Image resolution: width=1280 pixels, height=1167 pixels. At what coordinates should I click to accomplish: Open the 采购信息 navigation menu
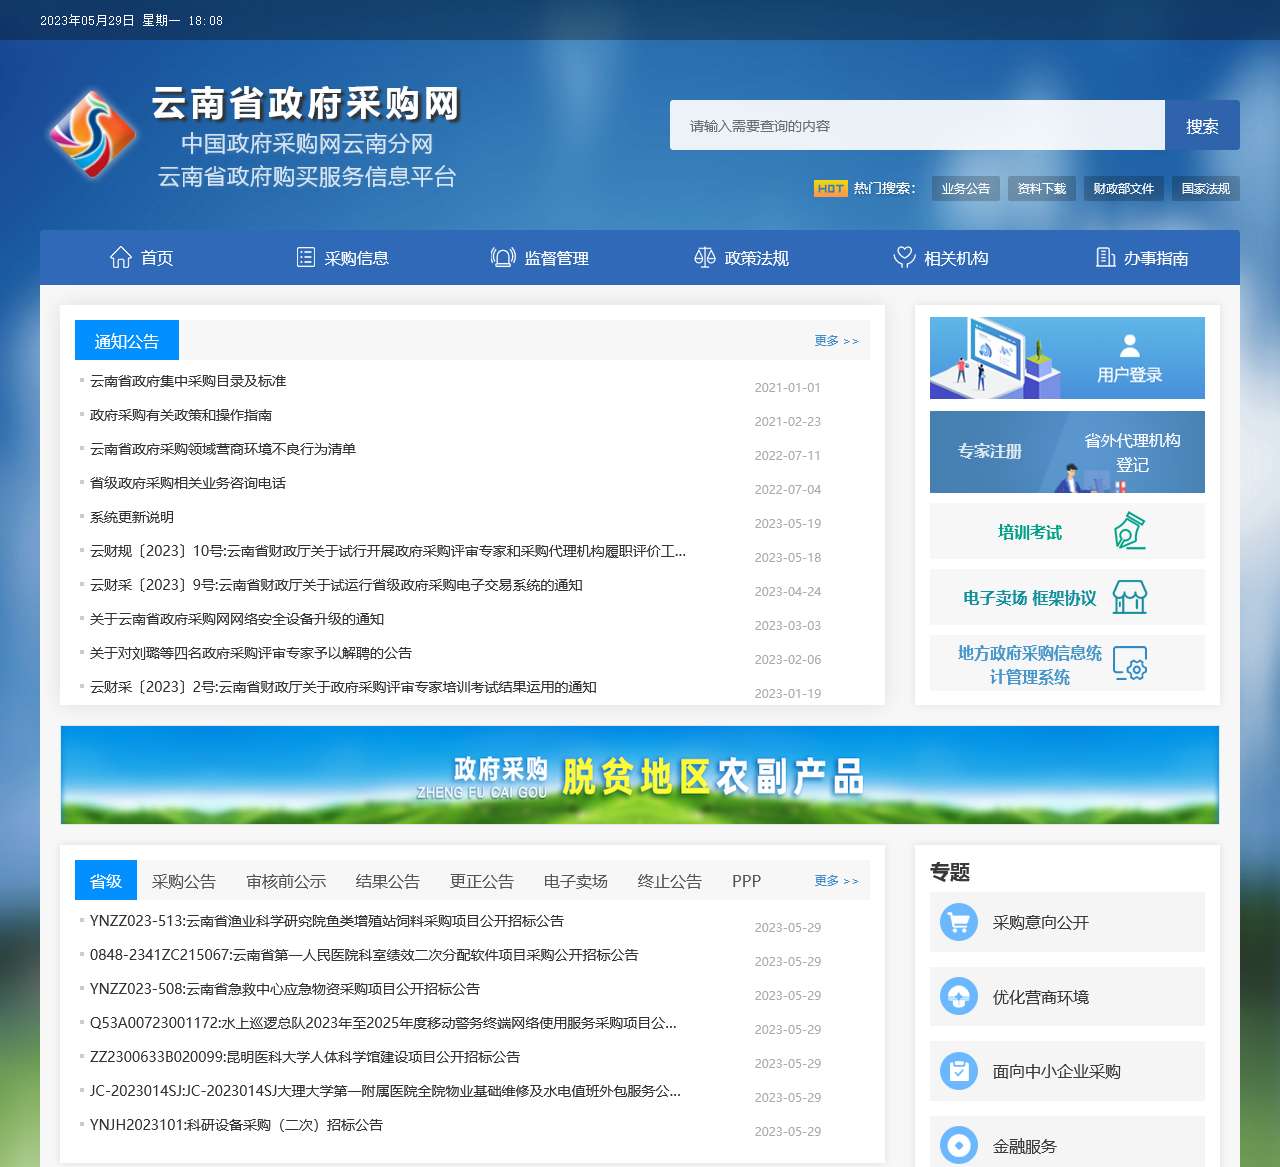[x=342, y=258]
